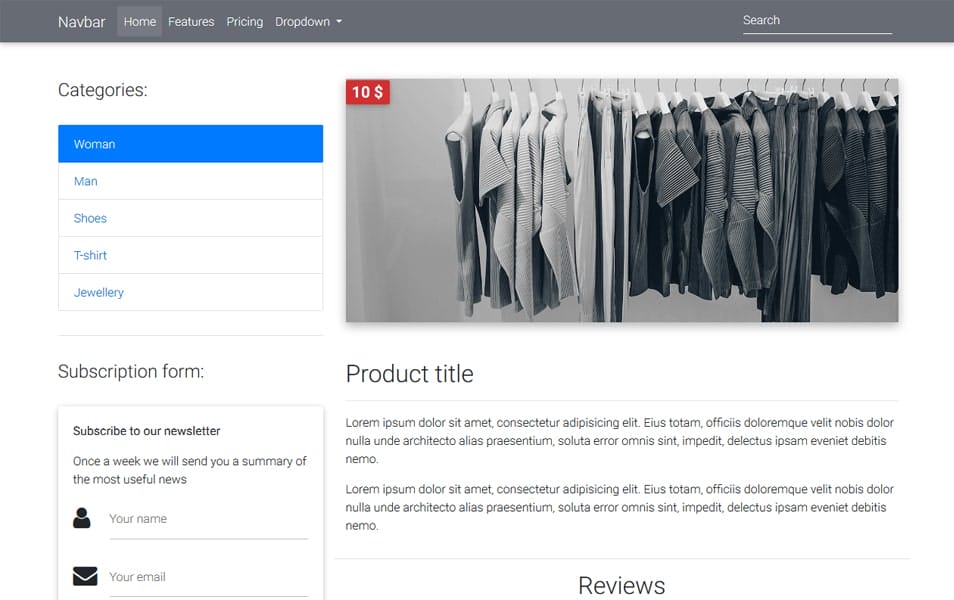This screenshot has width=954, height=600.
Task: Click inside the Search field
Action: (815, 20)
